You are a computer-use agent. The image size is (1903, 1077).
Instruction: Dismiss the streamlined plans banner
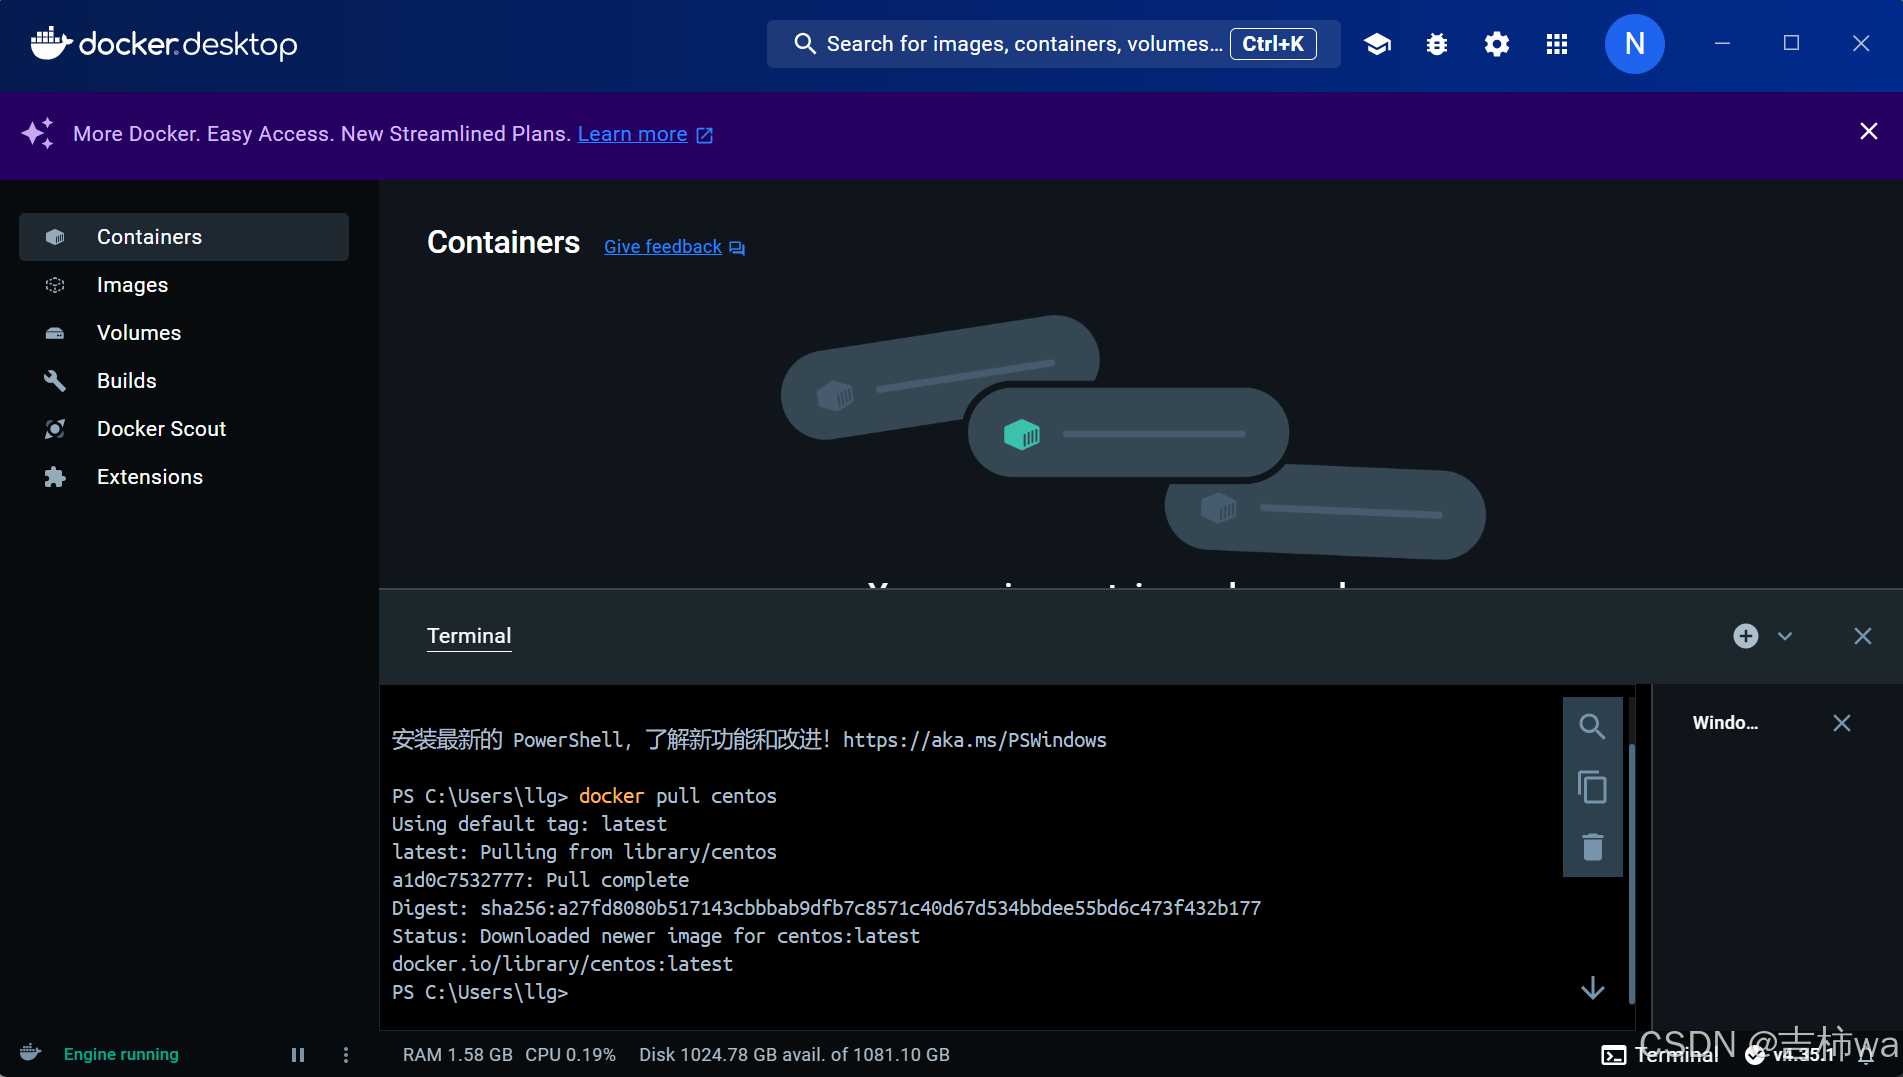pos(1868,132)
